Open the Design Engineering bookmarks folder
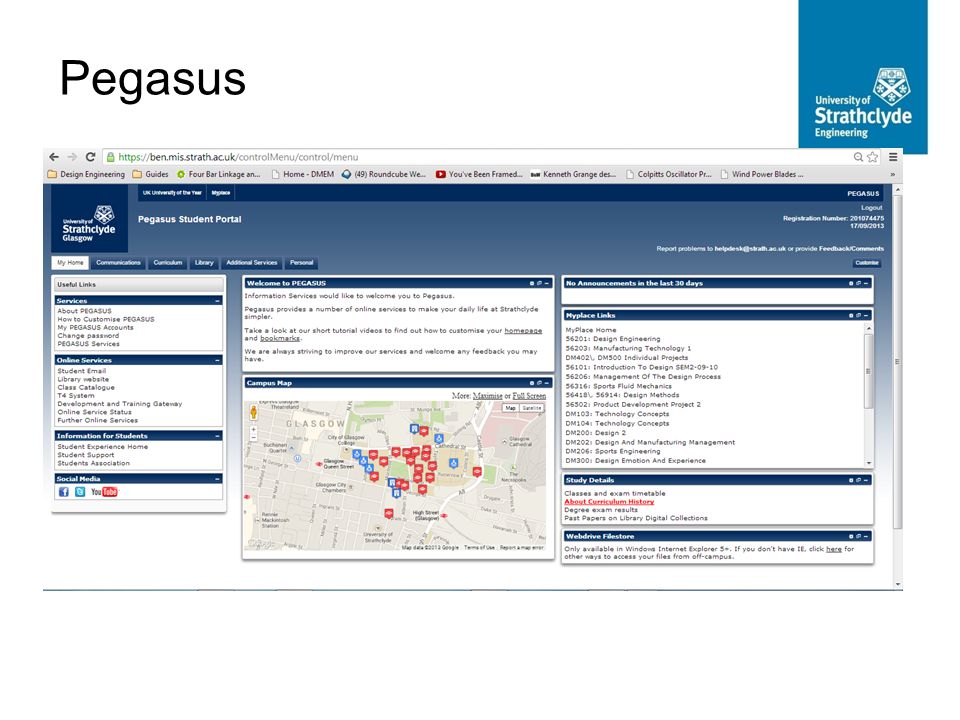960x720 pixels. coord(86,174)
